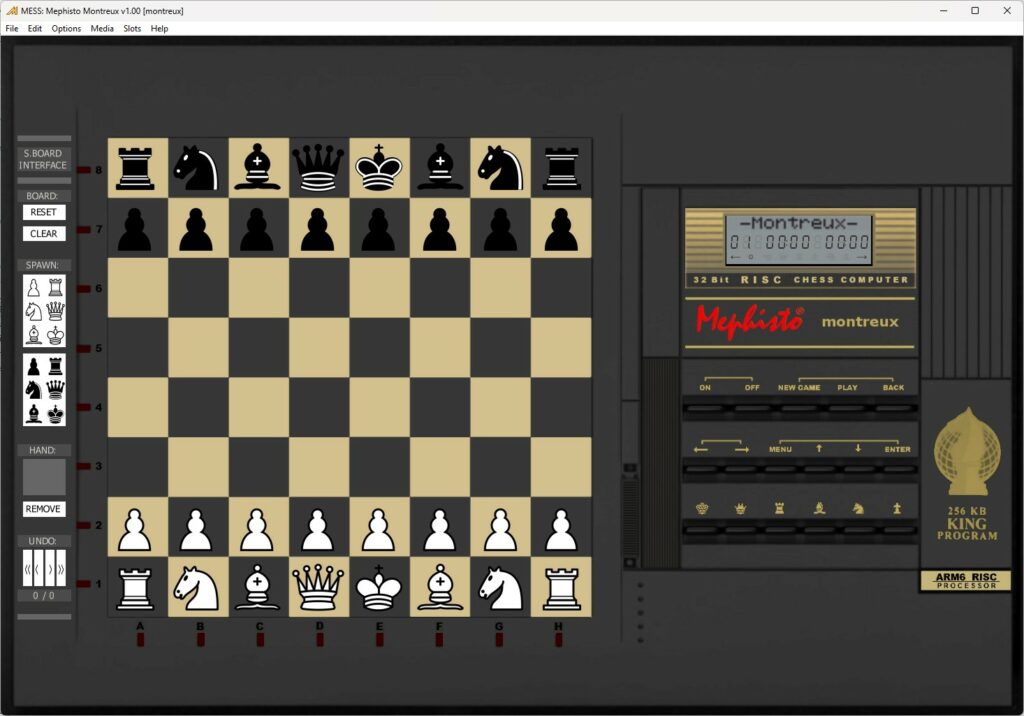Open the Help menu
Image resolution: width=1024 pixels, height=716 pixels.
(159, 28)
